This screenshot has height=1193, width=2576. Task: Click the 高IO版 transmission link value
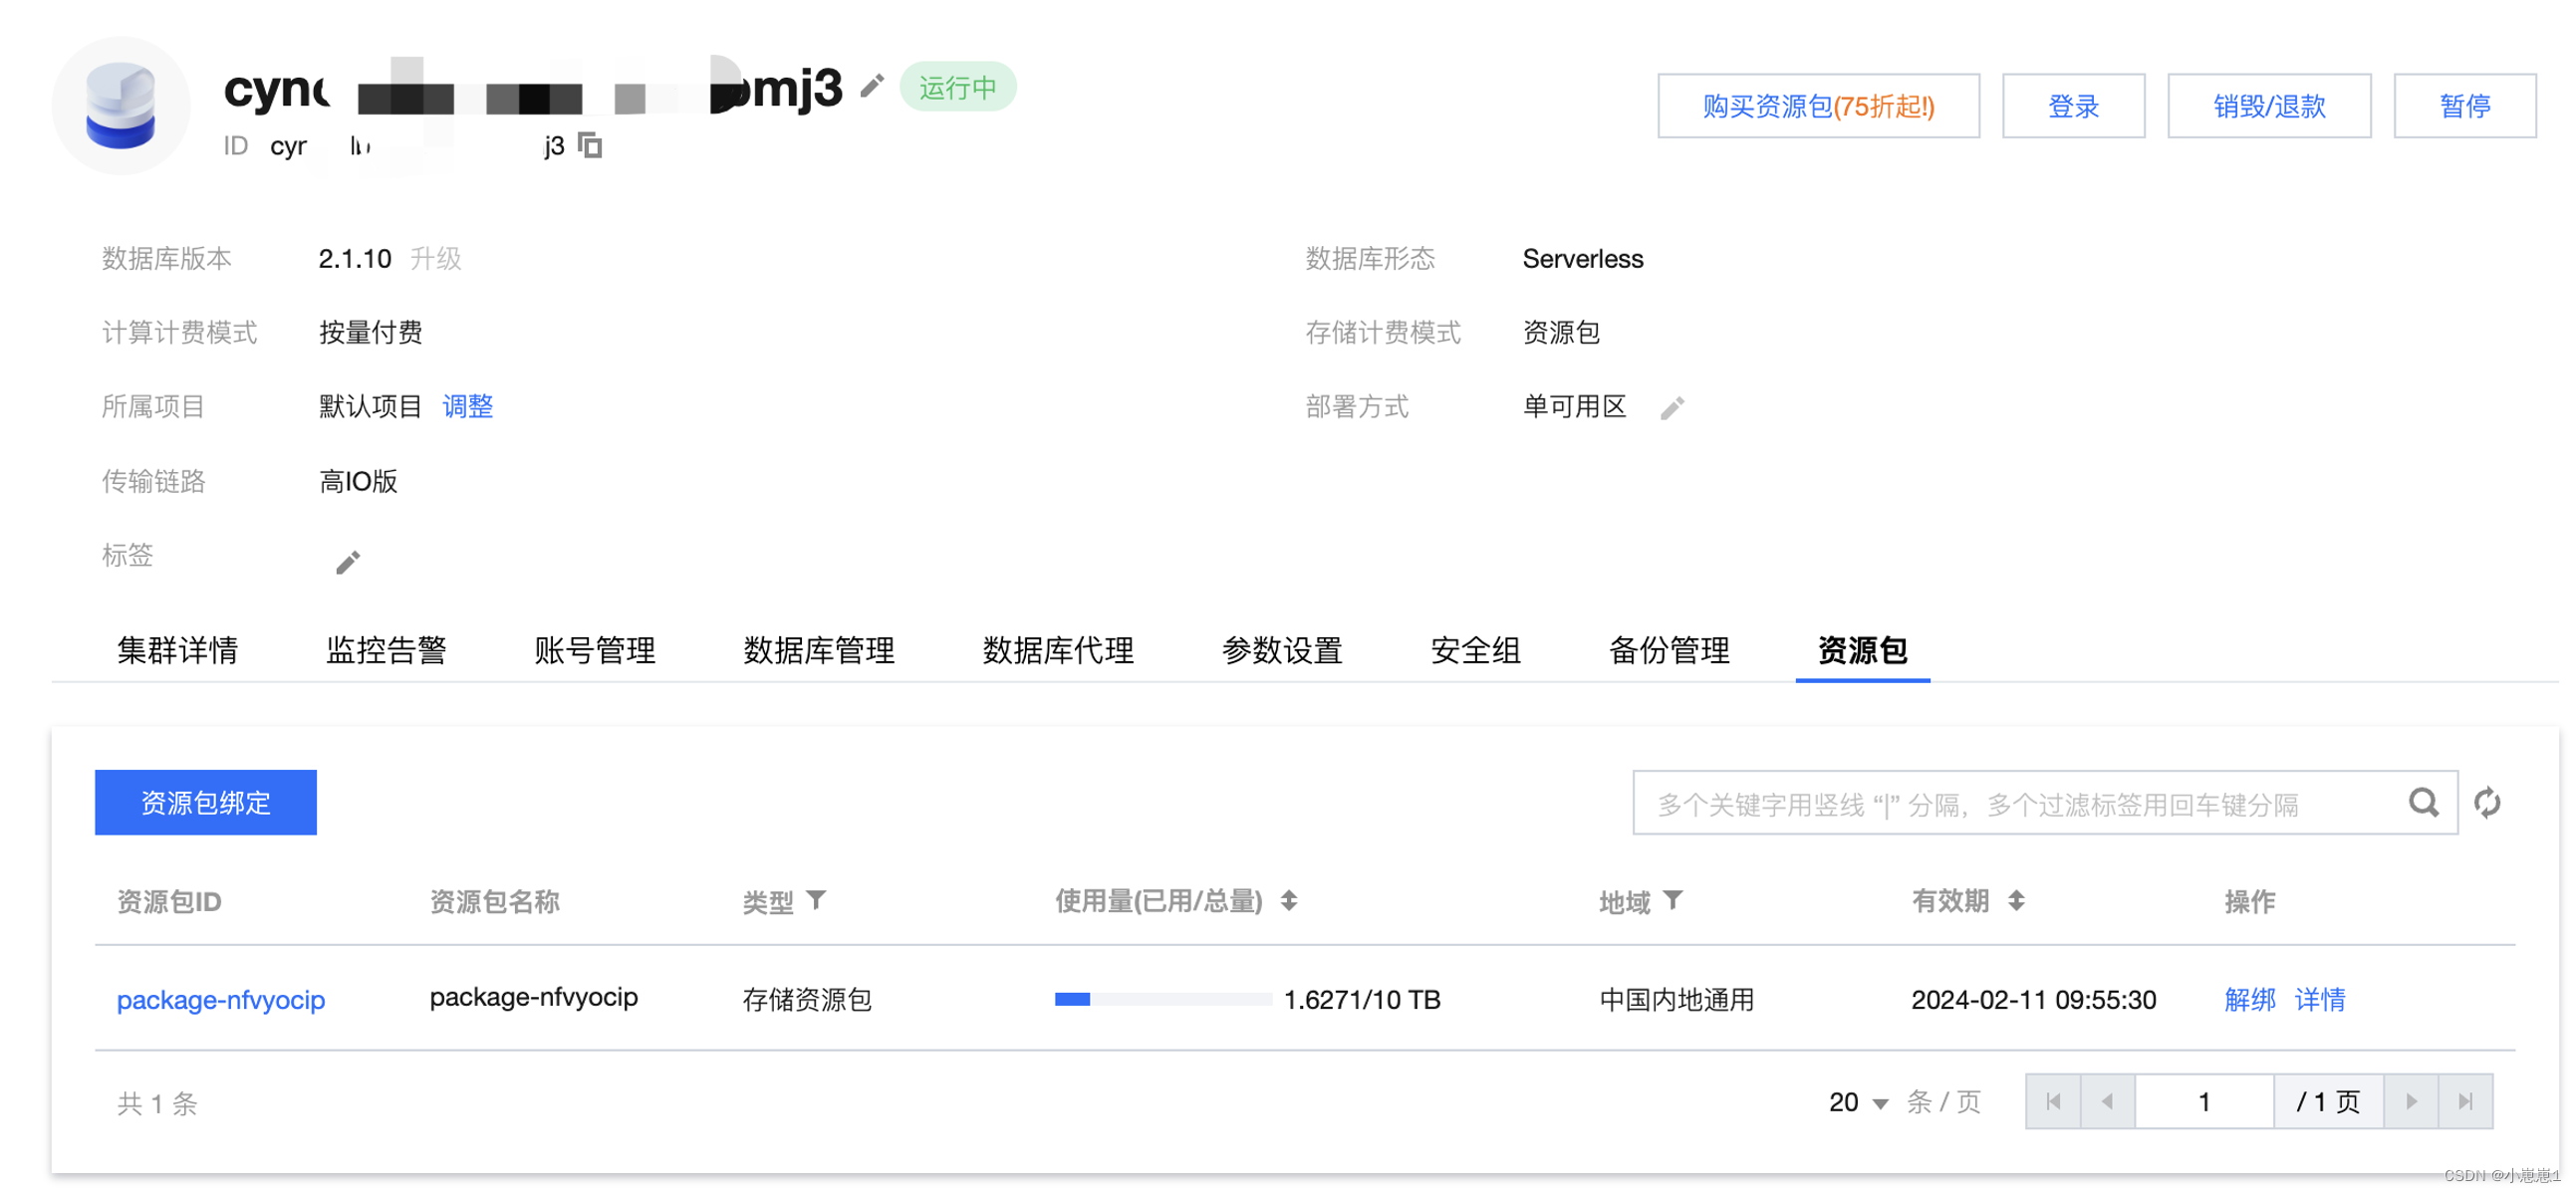(x=358, y=481)
